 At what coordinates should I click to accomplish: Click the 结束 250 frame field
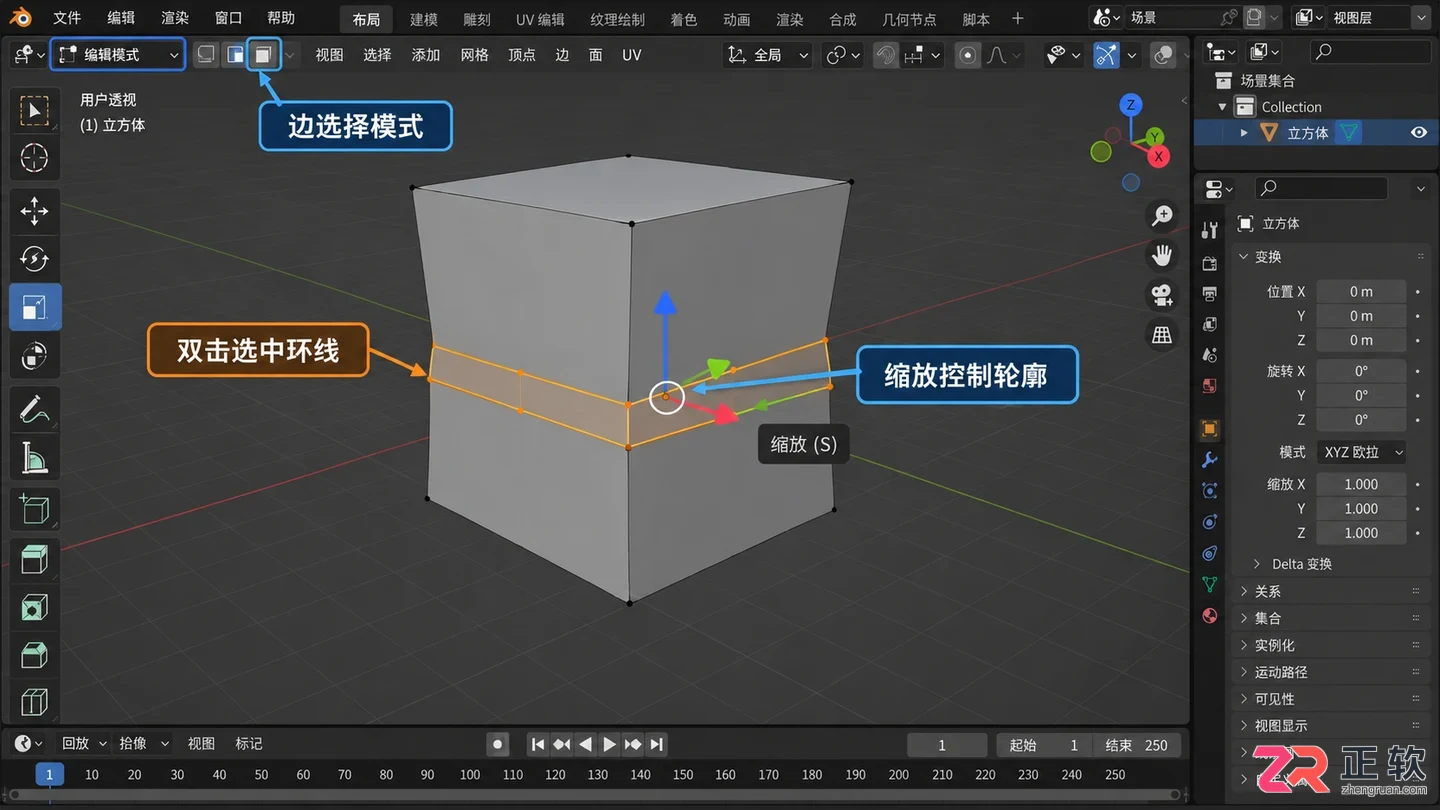click(1136, 745)
